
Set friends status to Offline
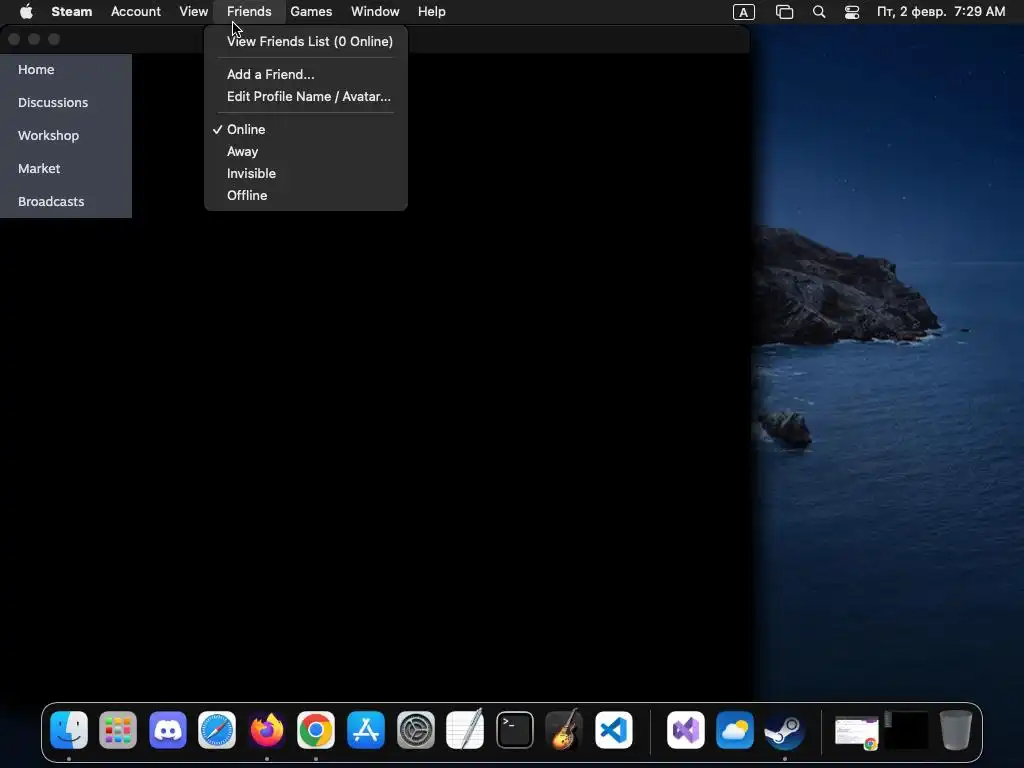306,195
